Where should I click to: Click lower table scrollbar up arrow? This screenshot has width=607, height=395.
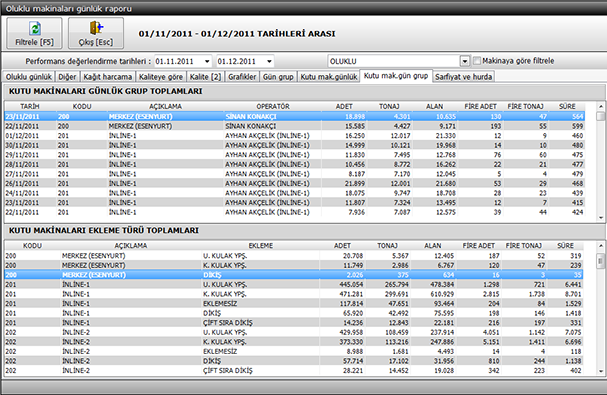point(600,246)
